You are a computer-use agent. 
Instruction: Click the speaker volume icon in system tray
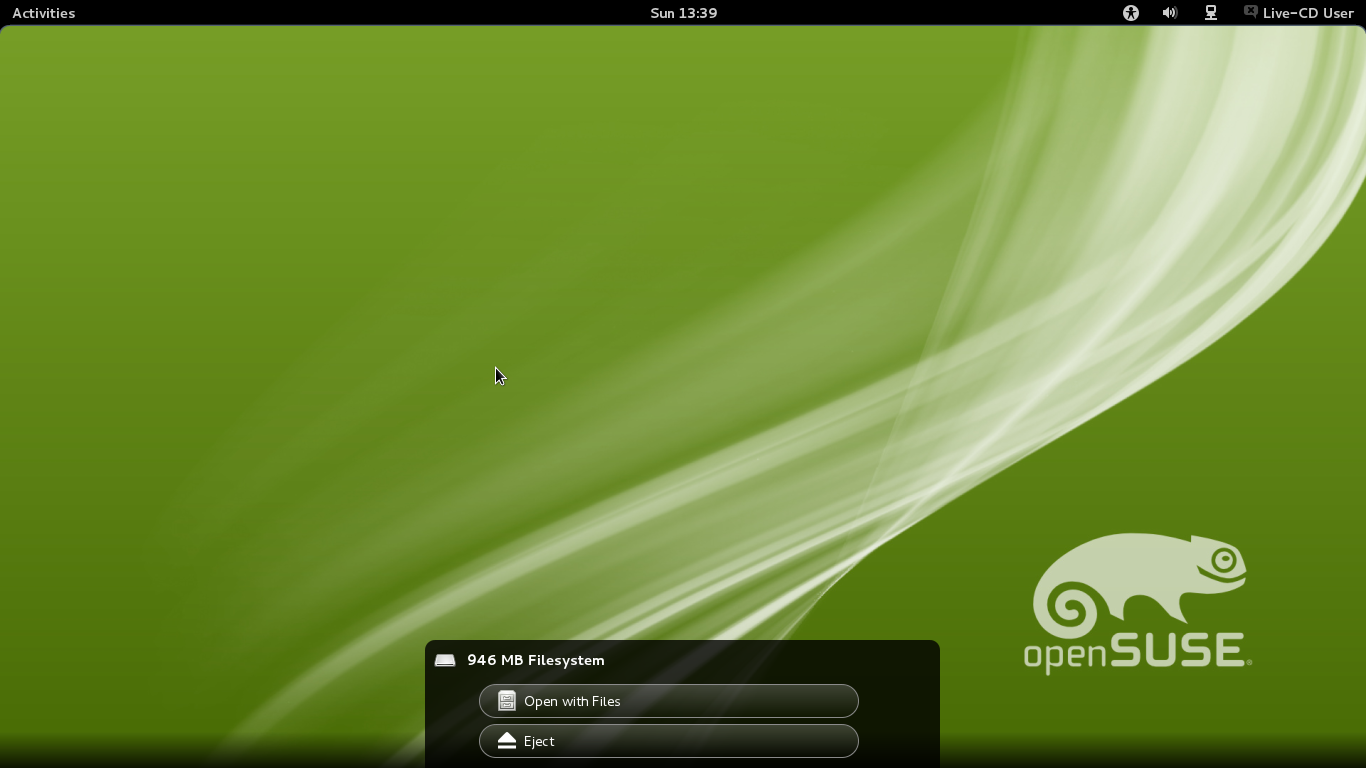pos(1169,13)
